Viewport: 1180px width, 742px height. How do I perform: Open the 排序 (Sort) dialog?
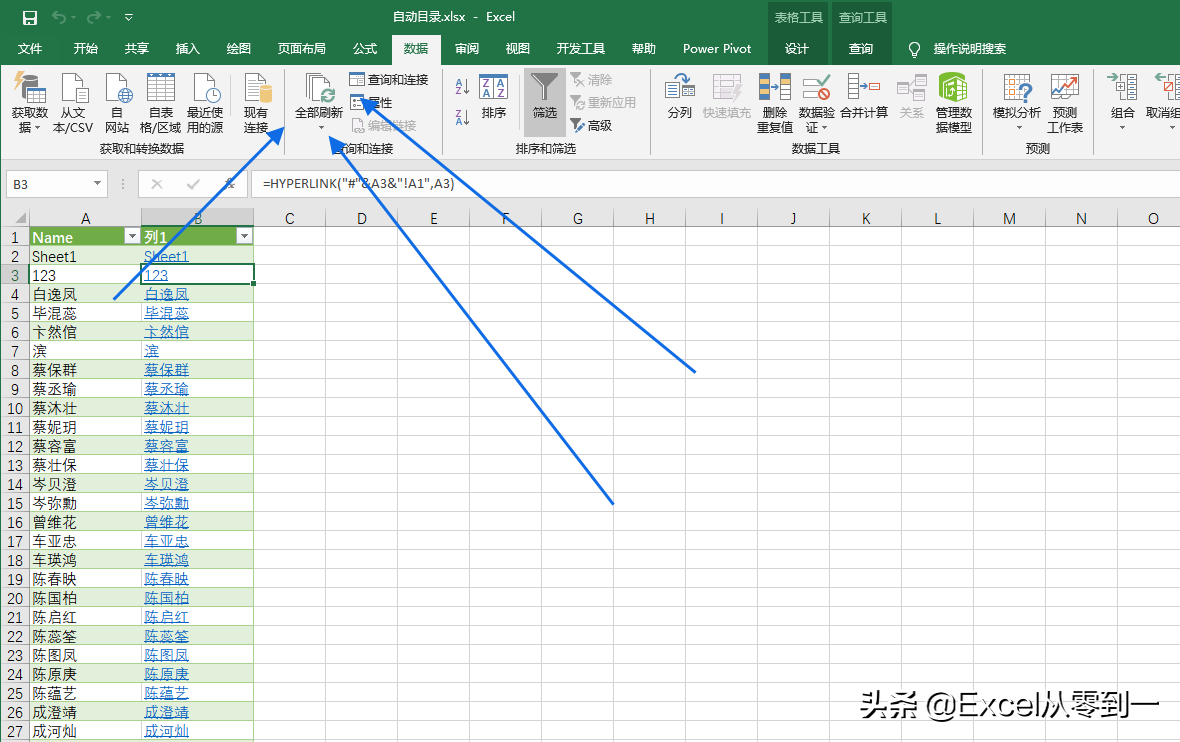pos(494,96)
